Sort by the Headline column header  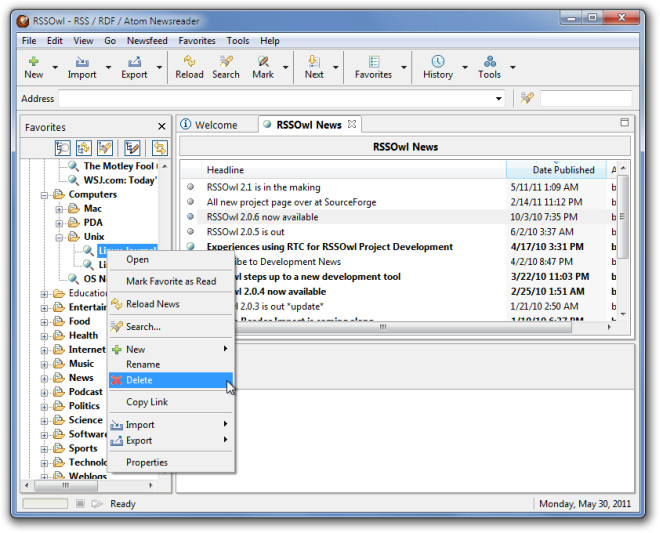click(x=354, y=170)
